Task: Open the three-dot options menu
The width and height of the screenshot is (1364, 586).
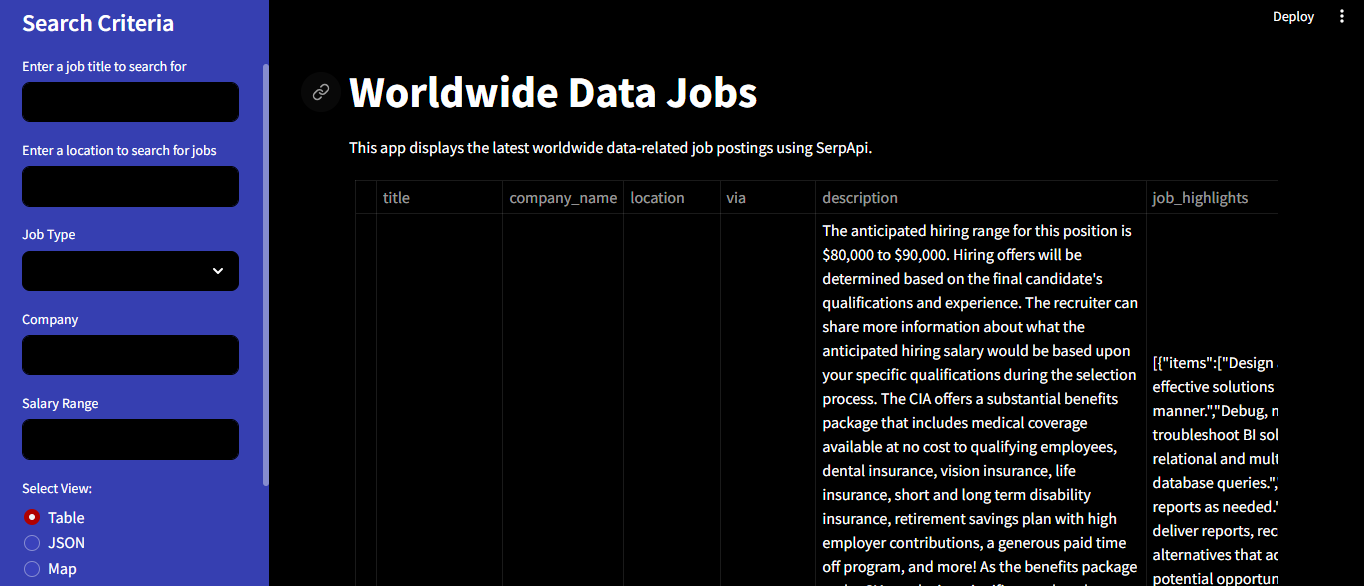Action: point(1341,16)
